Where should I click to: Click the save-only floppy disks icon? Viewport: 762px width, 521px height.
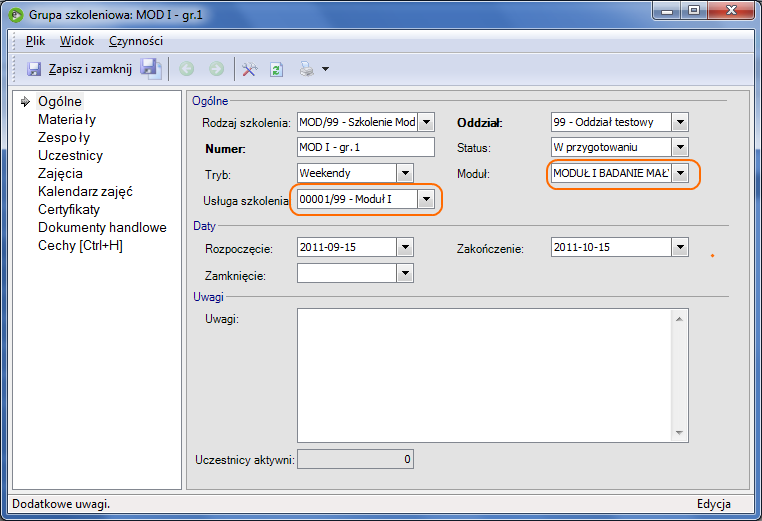151,69
